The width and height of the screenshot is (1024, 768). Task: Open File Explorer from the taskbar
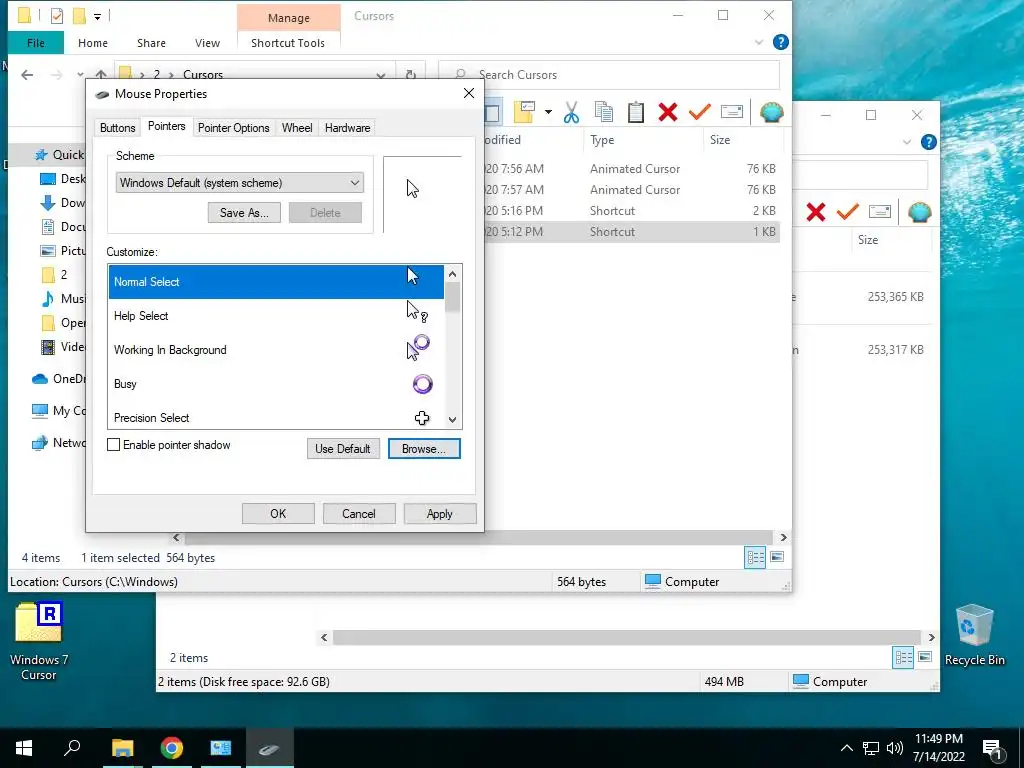(x=122, y=748)
